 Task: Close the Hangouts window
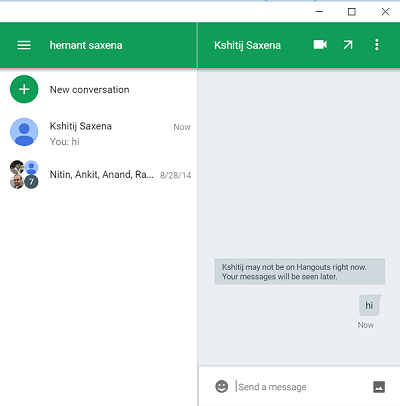pos(385,12)
